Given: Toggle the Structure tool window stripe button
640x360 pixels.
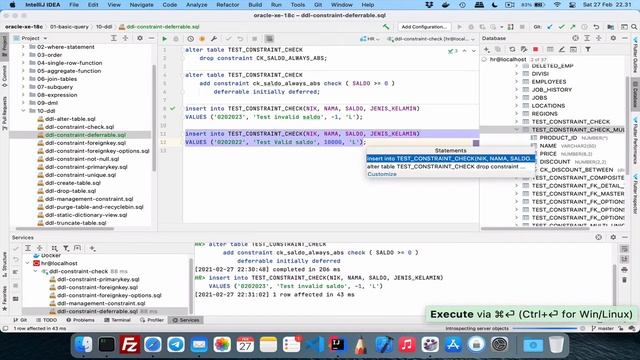Looking at the screenshot, I should pyautogui.click(x=4, y=264).
